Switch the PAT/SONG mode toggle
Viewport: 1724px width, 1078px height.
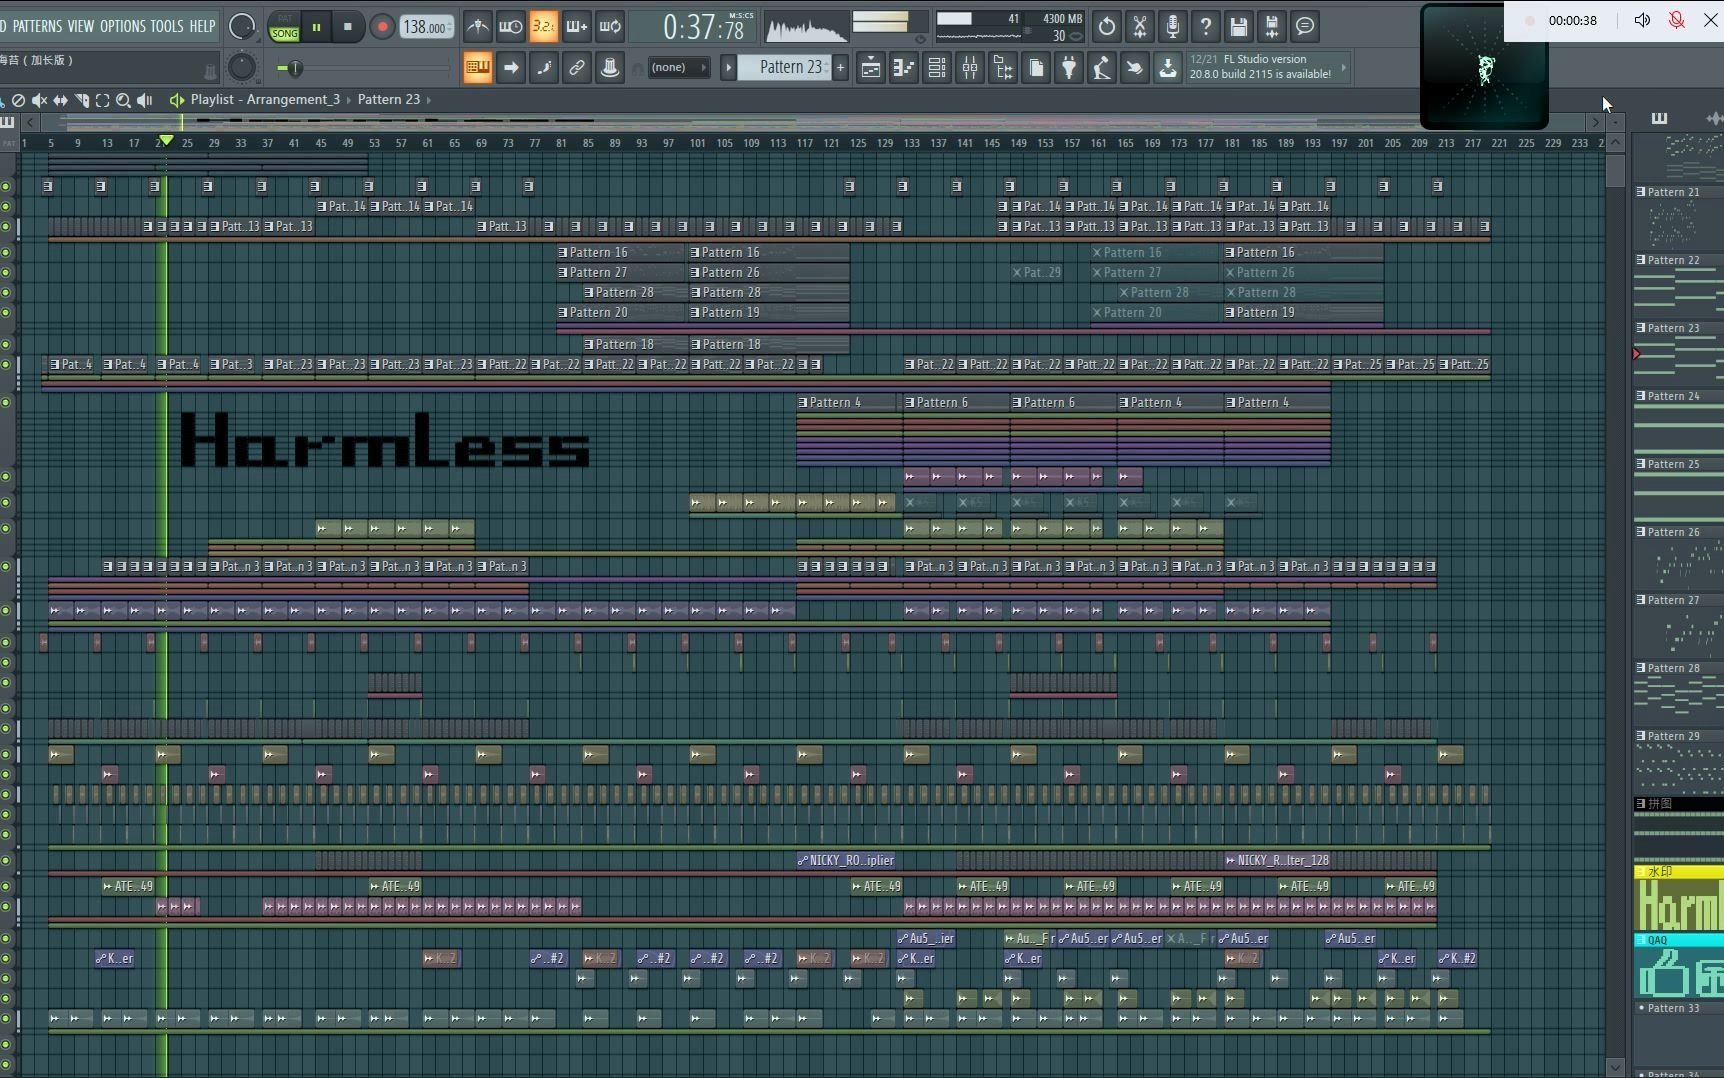[285, 27]
